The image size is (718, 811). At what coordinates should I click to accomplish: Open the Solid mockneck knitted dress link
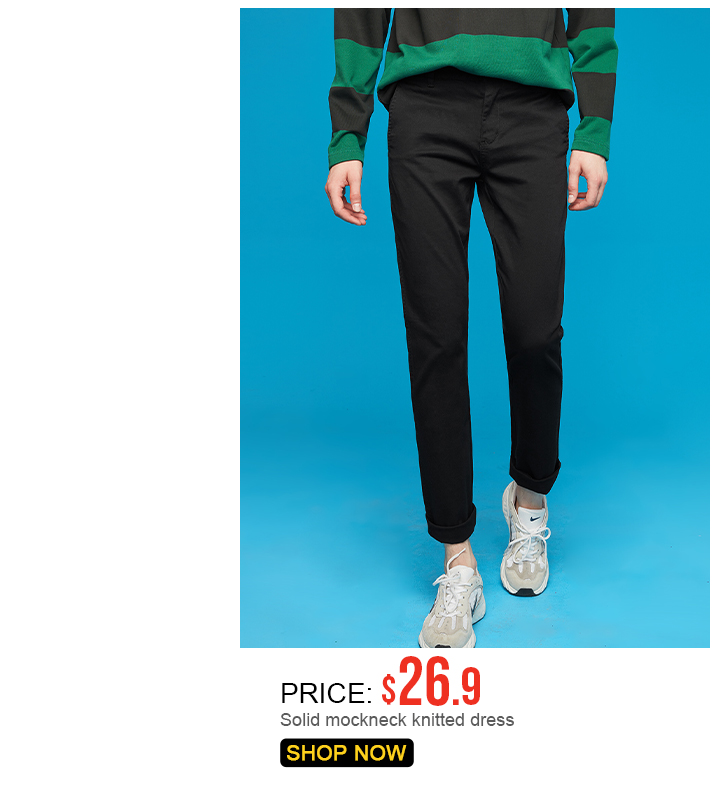point(397,719)
